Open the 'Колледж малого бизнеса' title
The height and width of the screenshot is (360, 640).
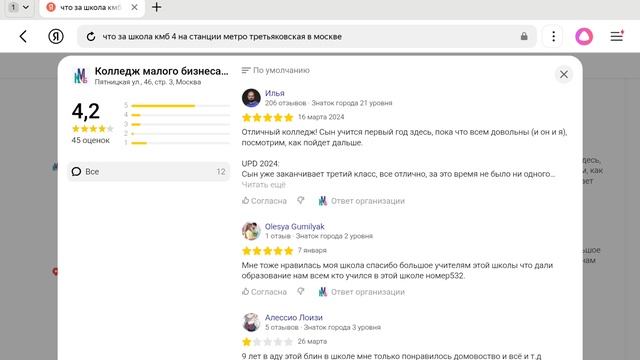click(x=162, y=71)
